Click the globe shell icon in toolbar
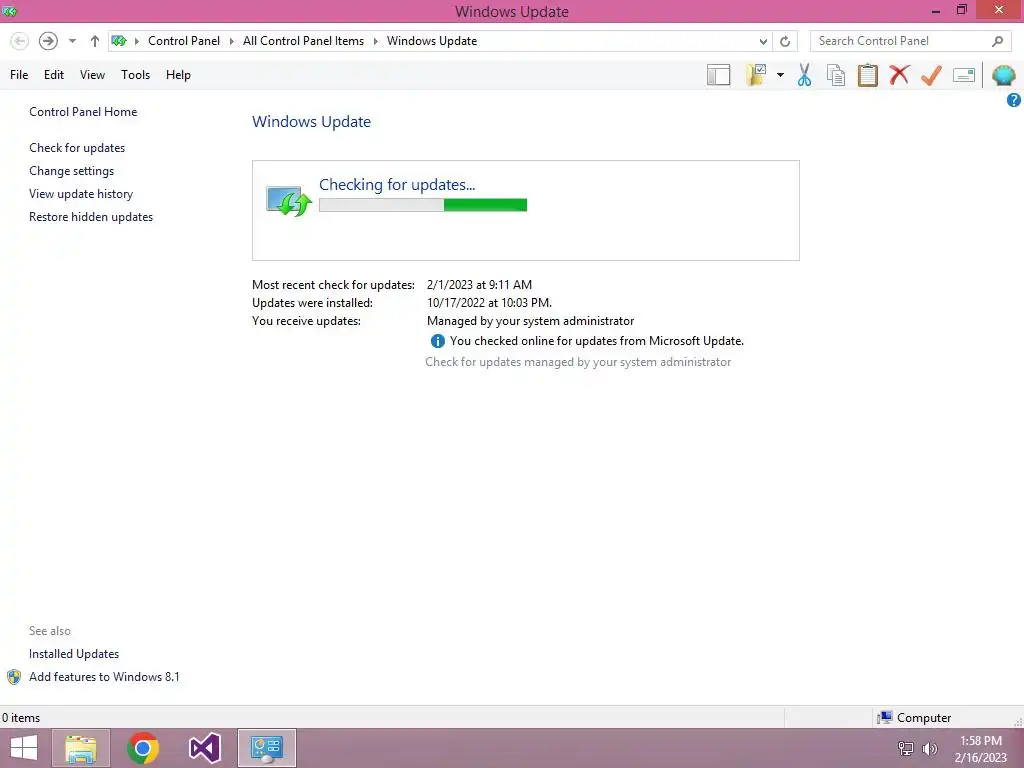Viewport: 1024px width, 768px height. (x=1004, y=75)
